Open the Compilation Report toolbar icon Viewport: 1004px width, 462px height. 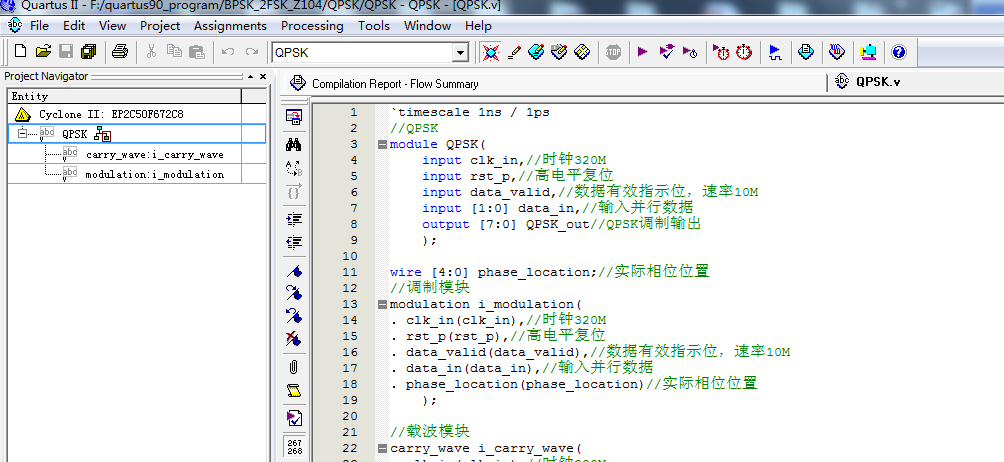pyautogui.click(x=806, y=52)
